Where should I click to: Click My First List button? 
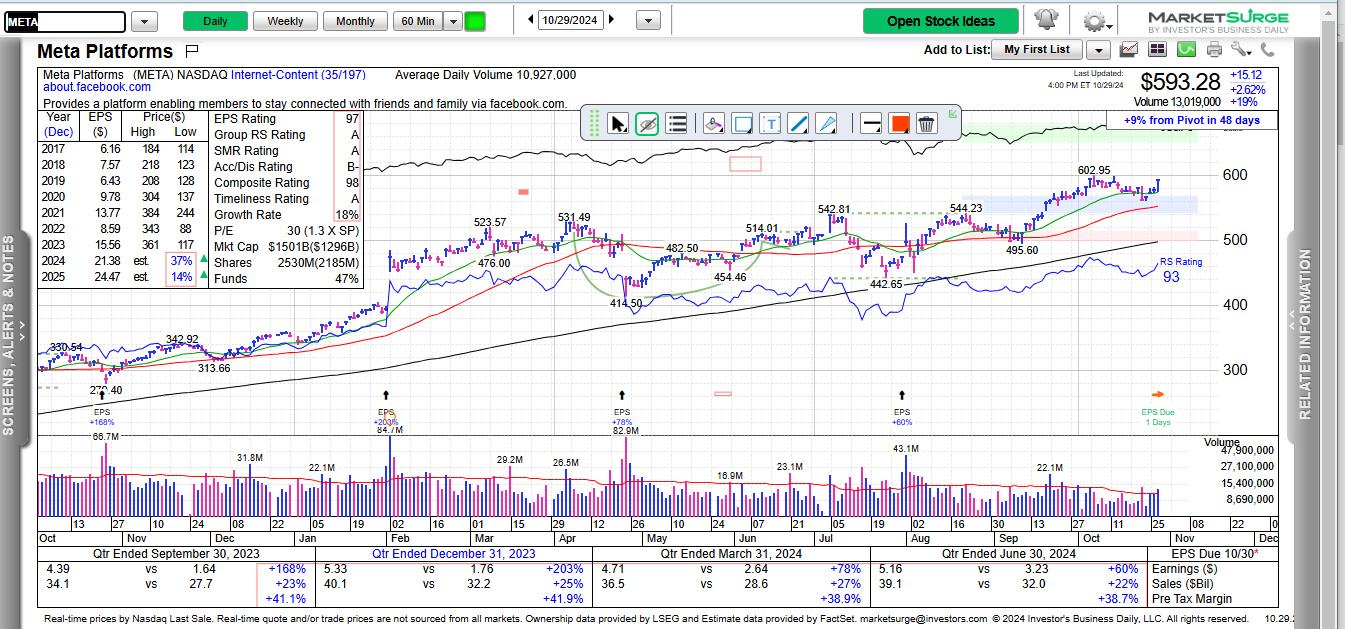pos(1037,49)
